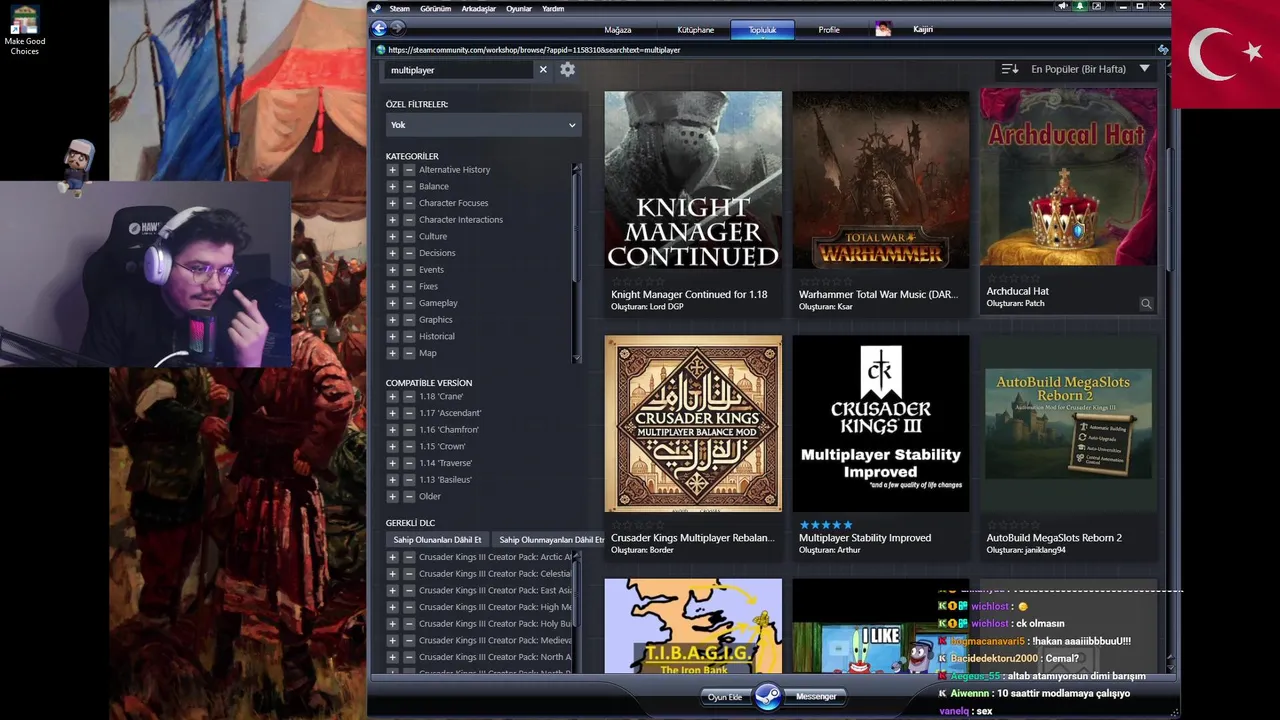
Task: Click the magnifier on Archducal Hat card
Action: coord(1146,304)
